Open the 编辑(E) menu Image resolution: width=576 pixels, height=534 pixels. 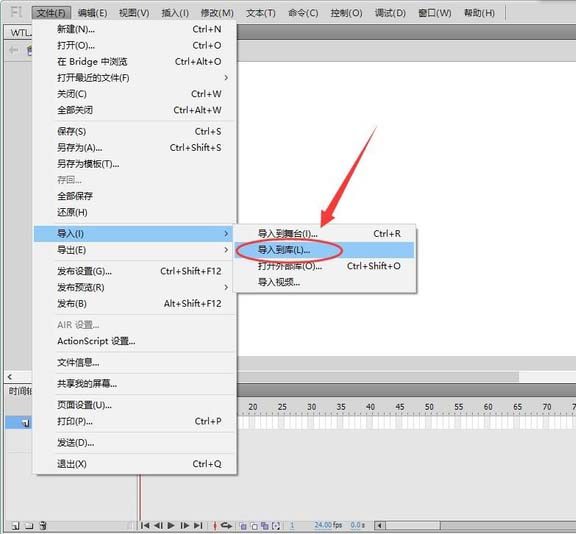93,13
